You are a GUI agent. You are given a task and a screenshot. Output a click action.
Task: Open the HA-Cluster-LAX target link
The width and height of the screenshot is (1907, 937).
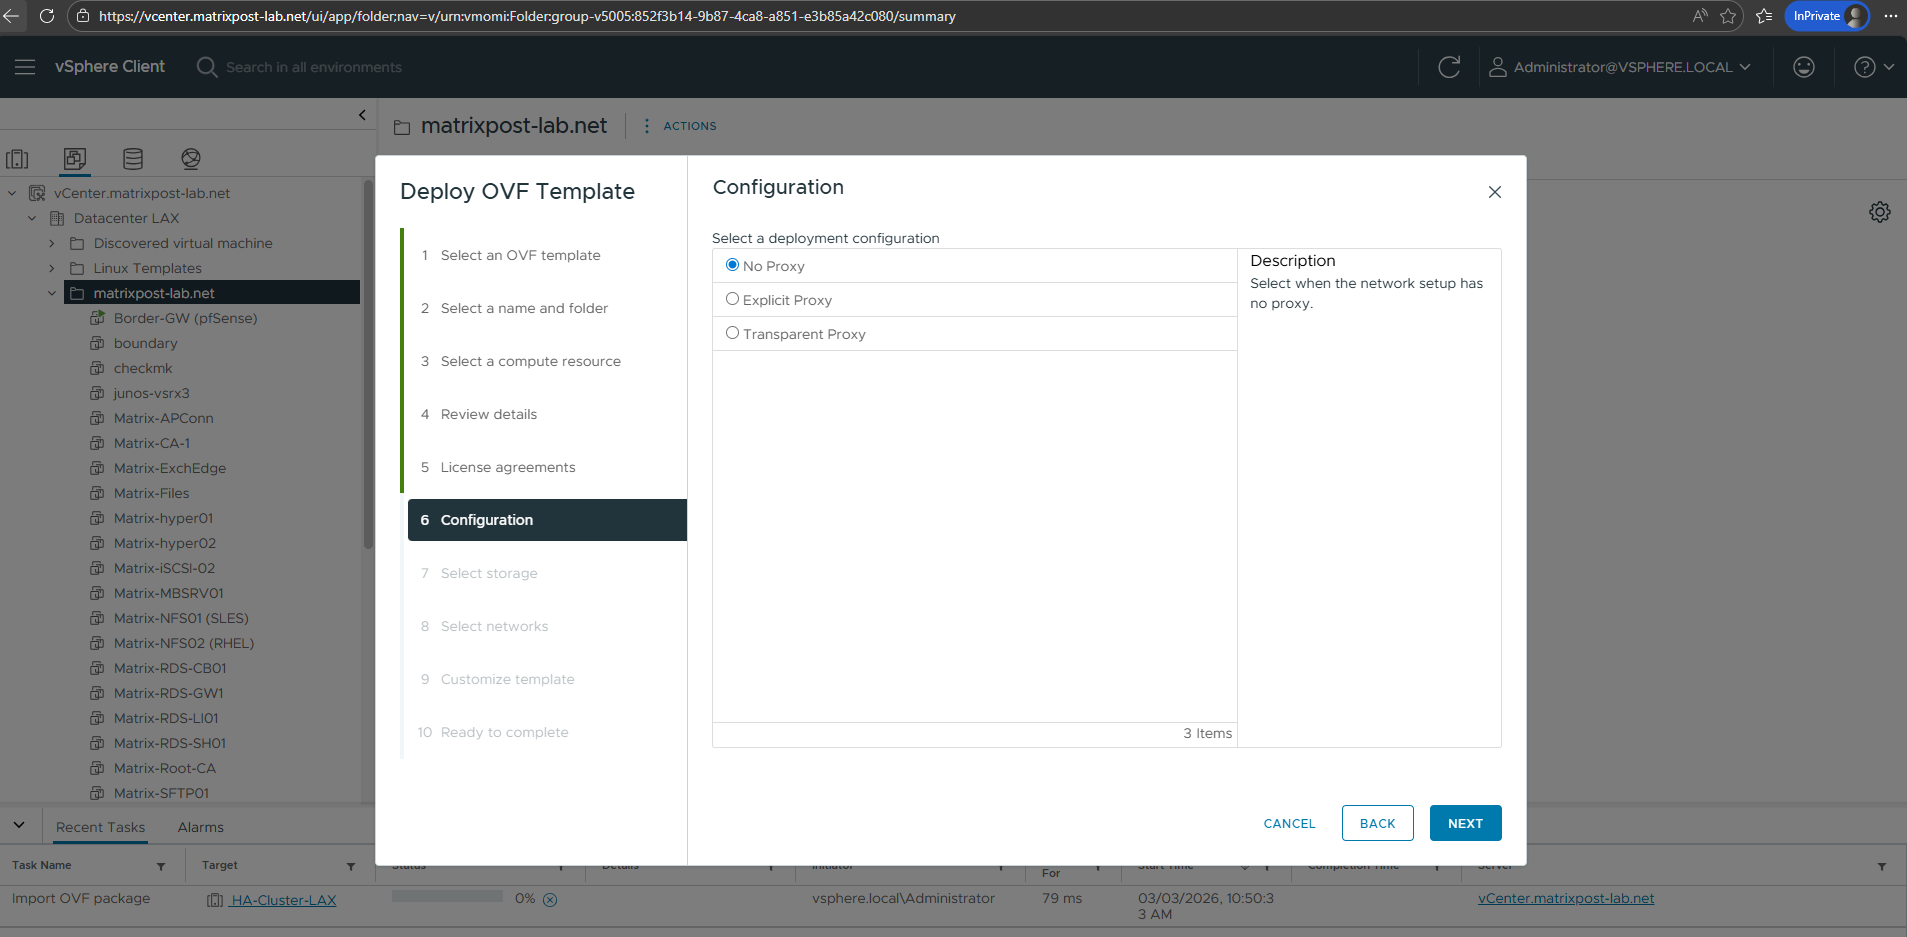coord(283,900)
